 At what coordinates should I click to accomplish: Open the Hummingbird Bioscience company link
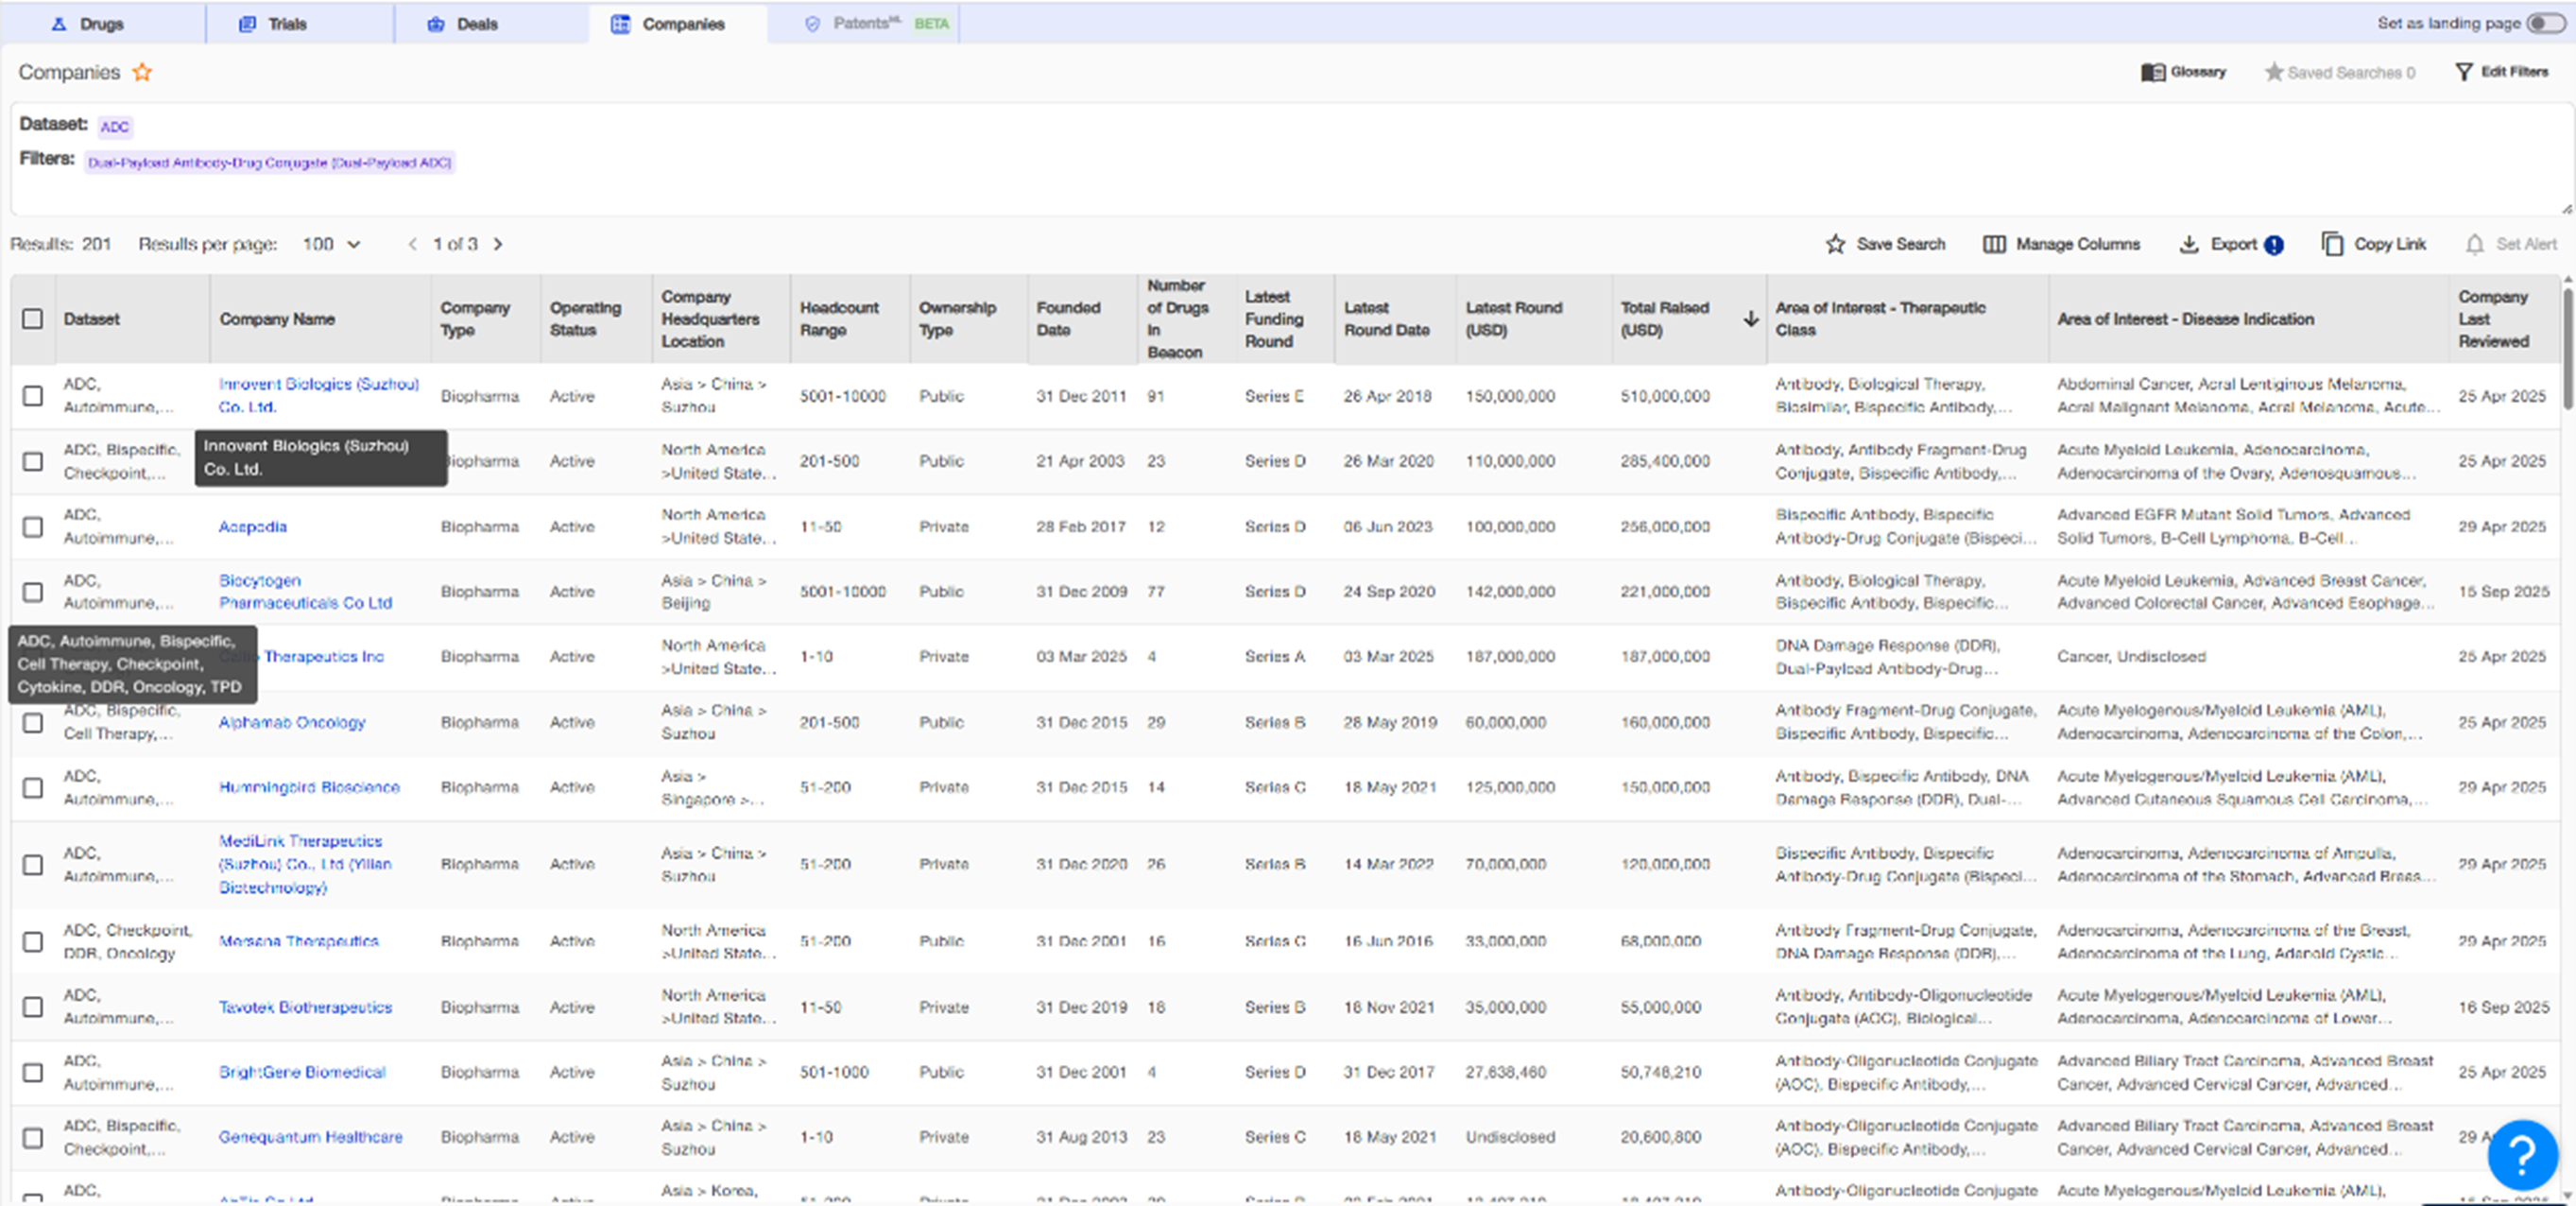pyautogui.click(x=309, y=787)
